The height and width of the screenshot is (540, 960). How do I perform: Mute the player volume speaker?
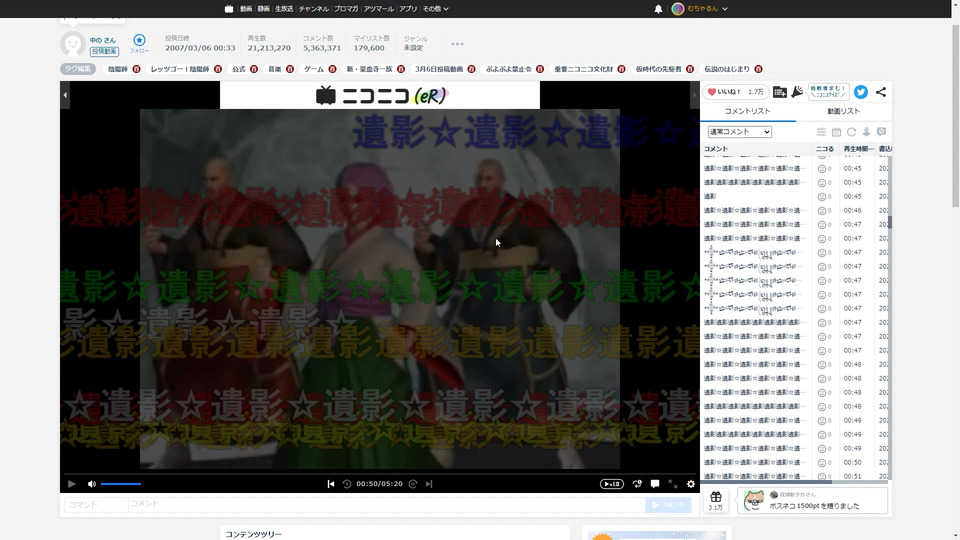pos(92,484)
